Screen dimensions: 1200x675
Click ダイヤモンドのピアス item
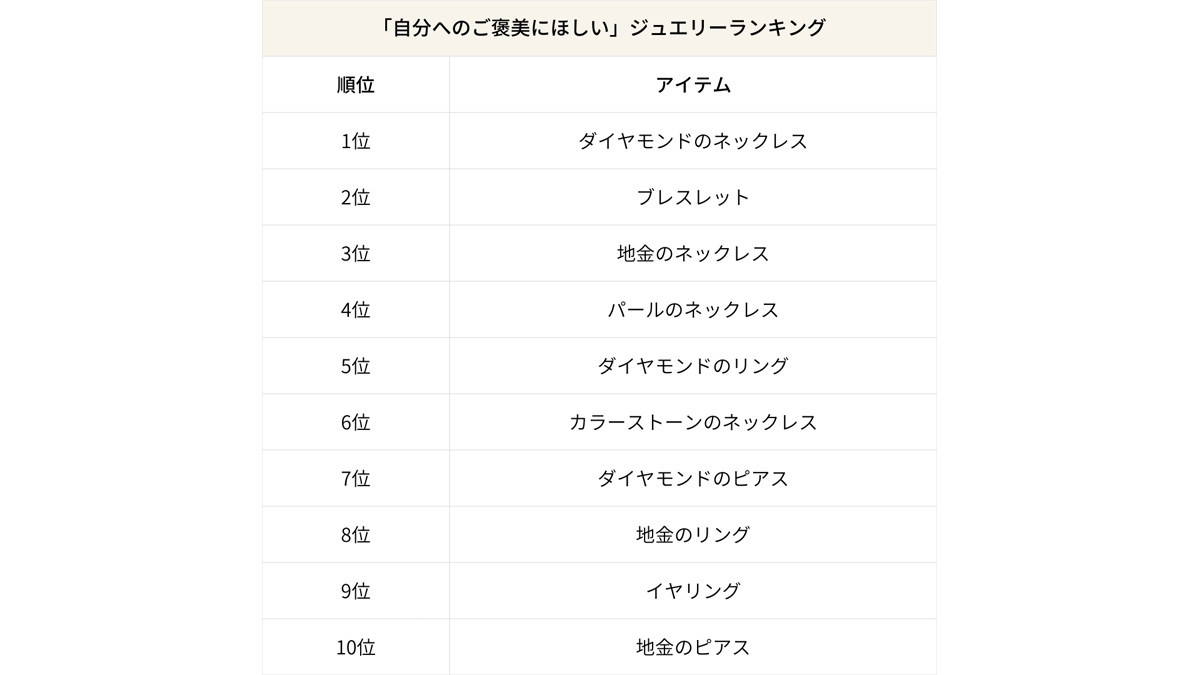(x=692, y=479)
